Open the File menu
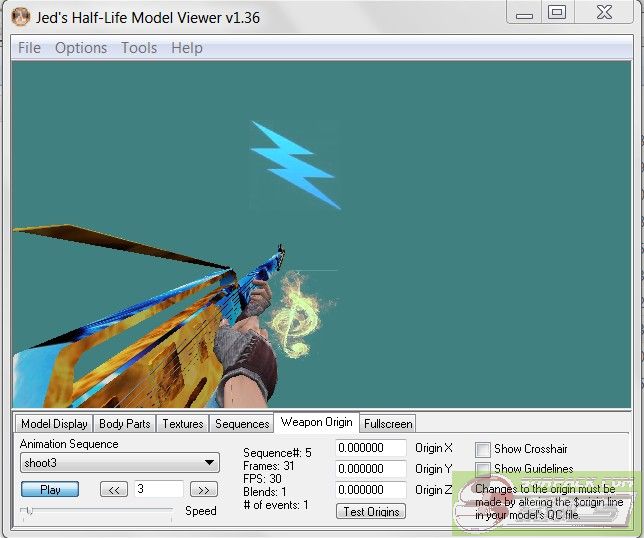This screenshot has height=538, width=644. [x=29, y=48]
